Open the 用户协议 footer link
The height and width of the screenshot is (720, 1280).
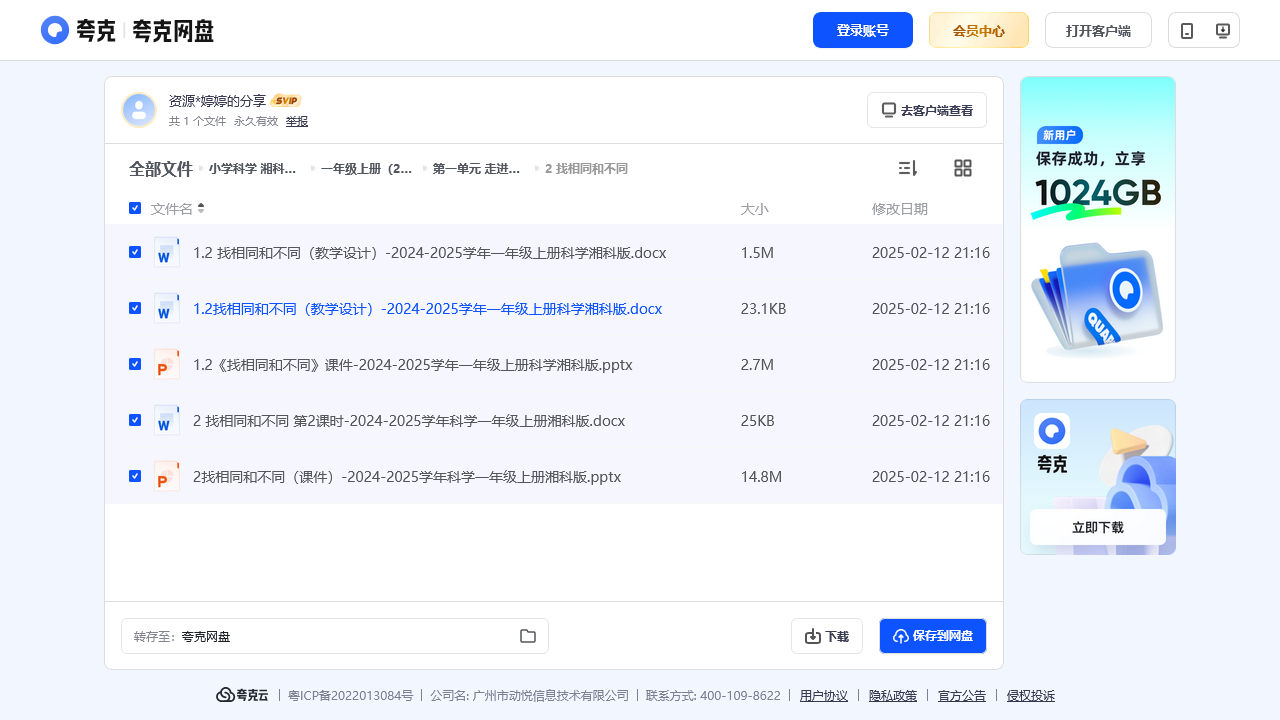click(x=824, y=696)
